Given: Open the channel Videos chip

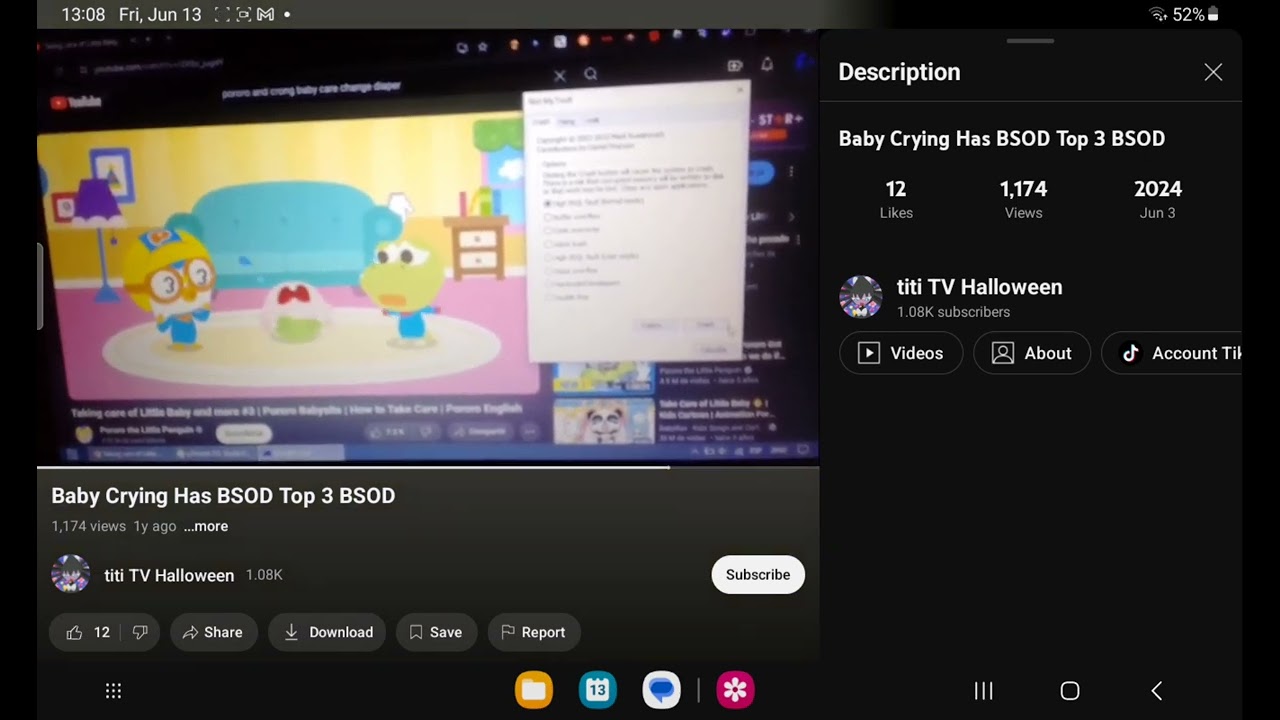Looking at the screenshot, I should tap(901, 353).
